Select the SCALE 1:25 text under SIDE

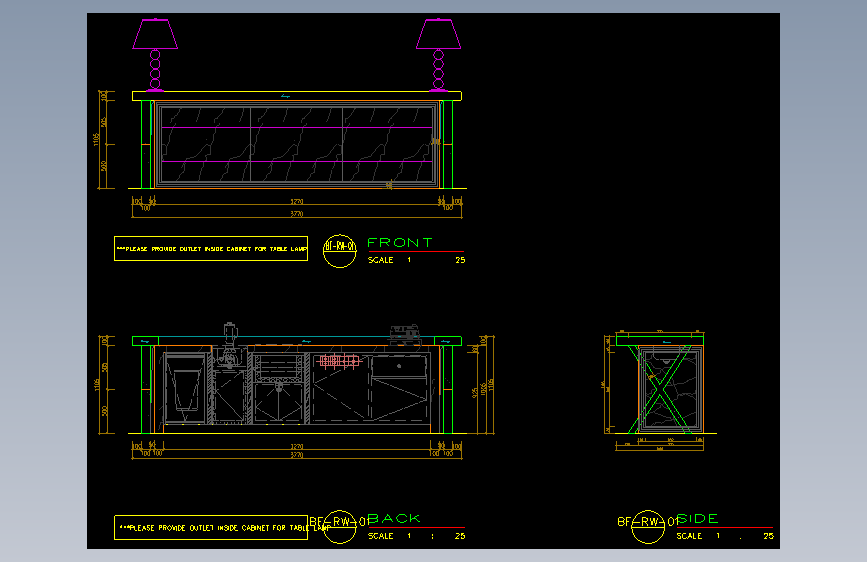coord(725,536)
